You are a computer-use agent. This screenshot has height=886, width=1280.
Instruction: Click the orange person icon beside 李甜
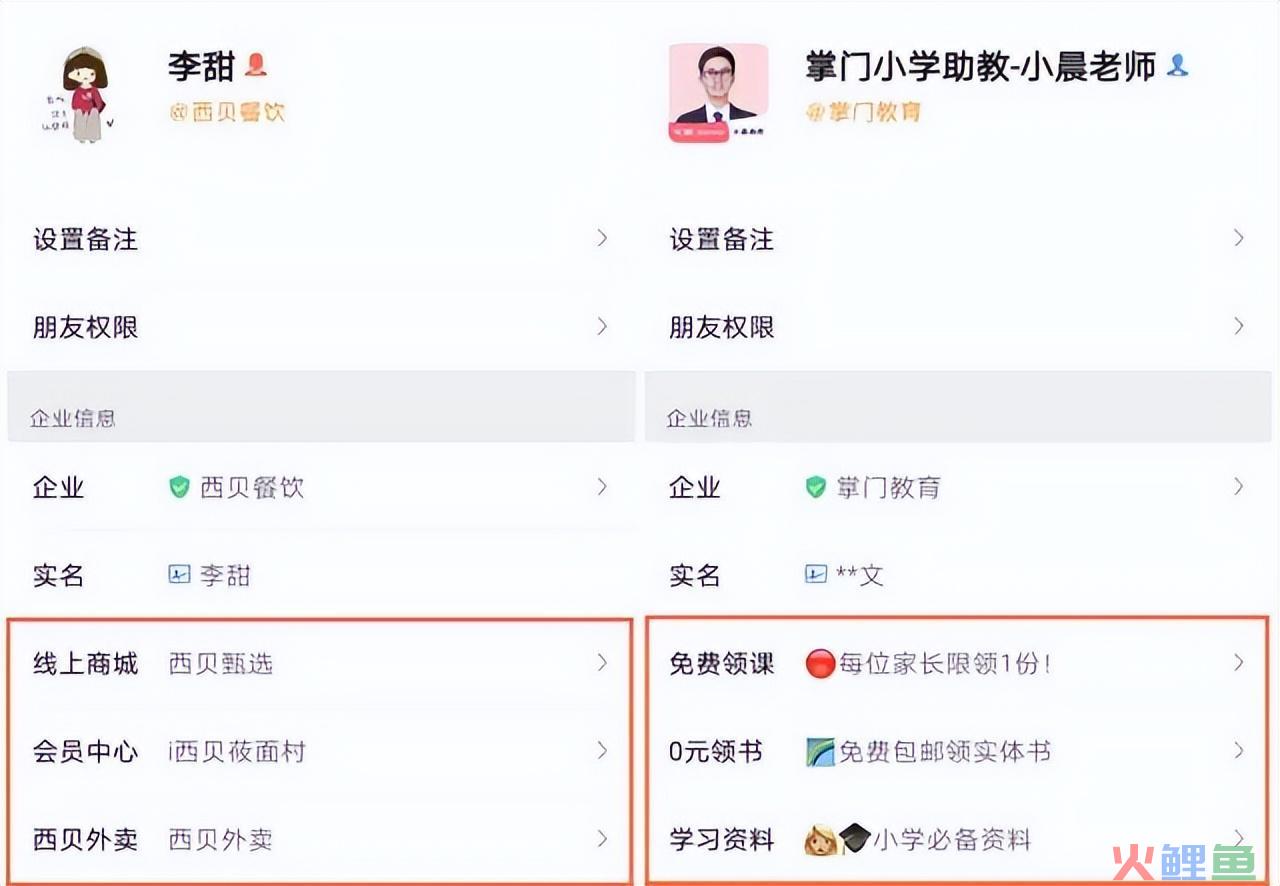point(257,66)
